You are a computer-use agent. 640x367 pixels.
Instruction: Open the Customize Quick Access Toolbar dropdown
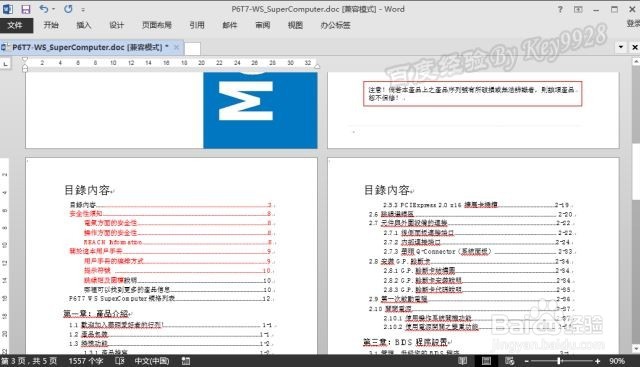[83, 9]
